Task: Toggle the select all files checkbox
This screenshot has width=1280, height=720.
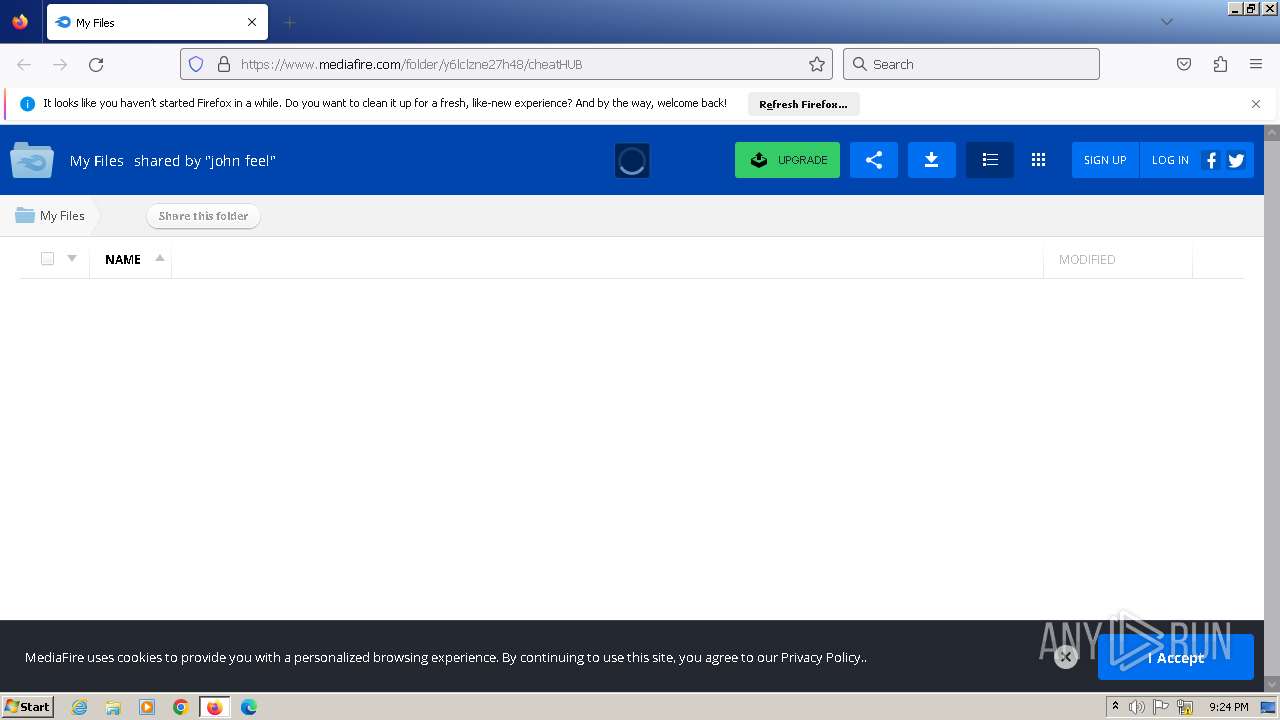Action: pos(47,259)
